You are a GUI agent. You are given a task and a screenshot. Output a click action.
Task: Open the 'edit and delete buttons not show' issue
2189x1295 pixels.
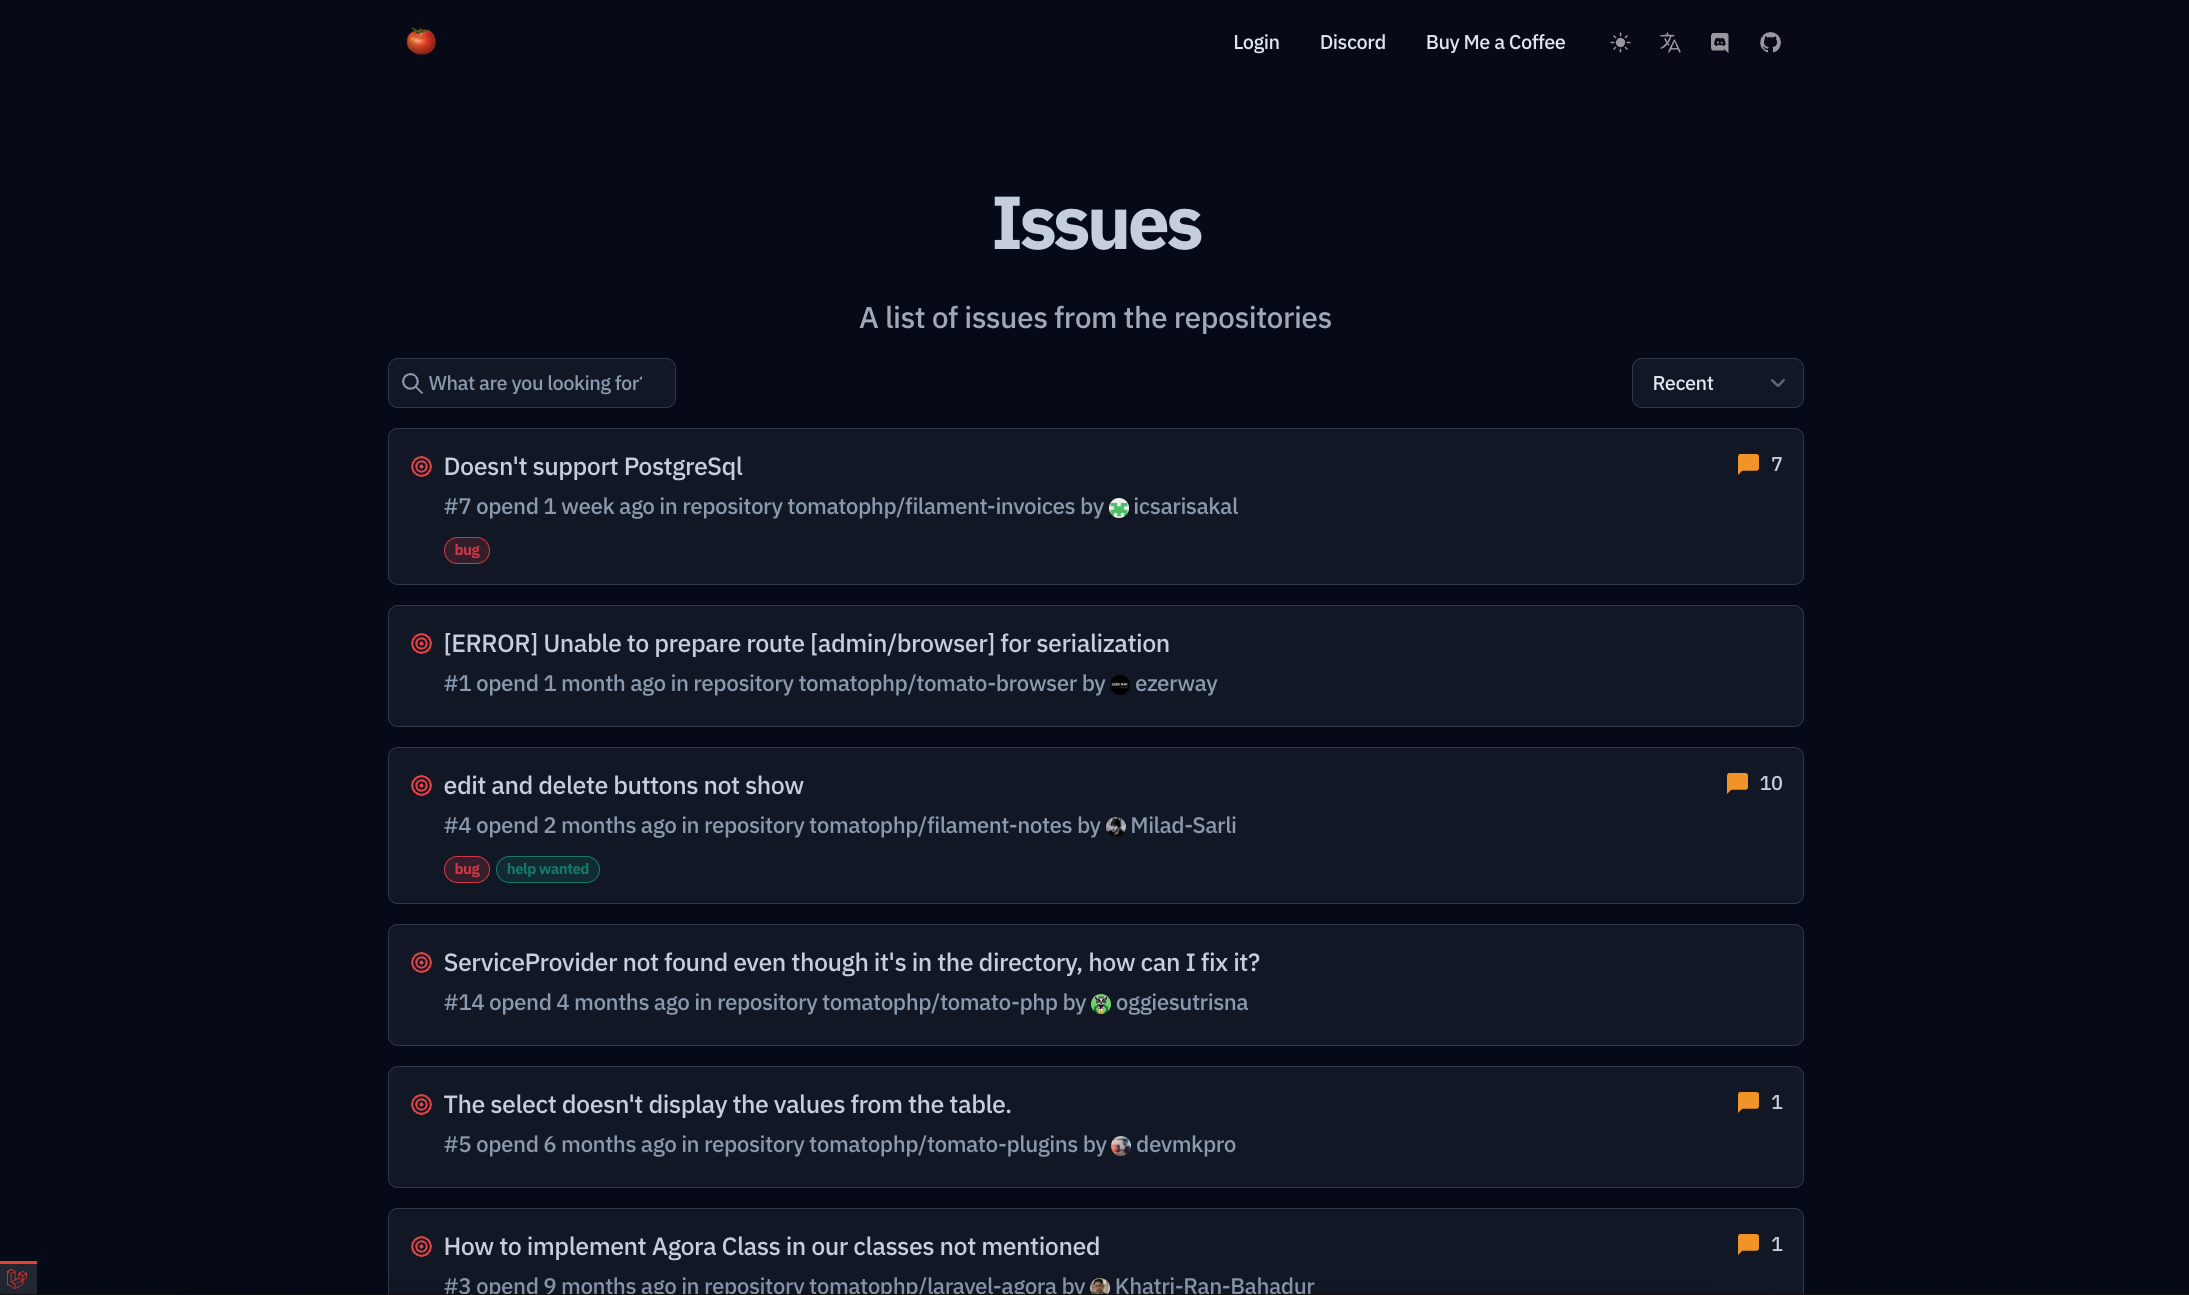tap(623, 785)
